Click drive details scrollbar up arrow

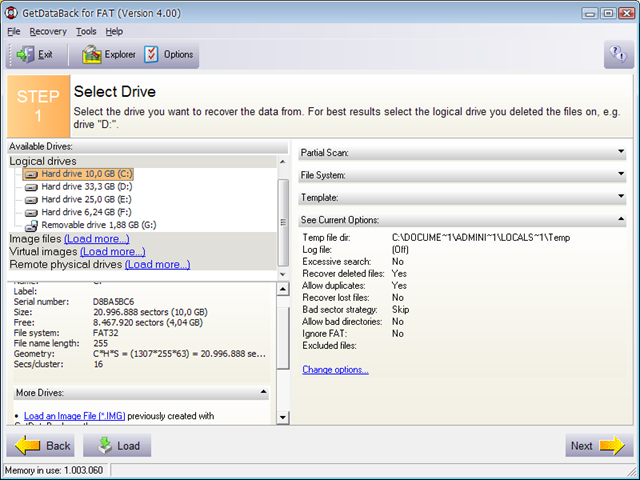coord(283,289)
